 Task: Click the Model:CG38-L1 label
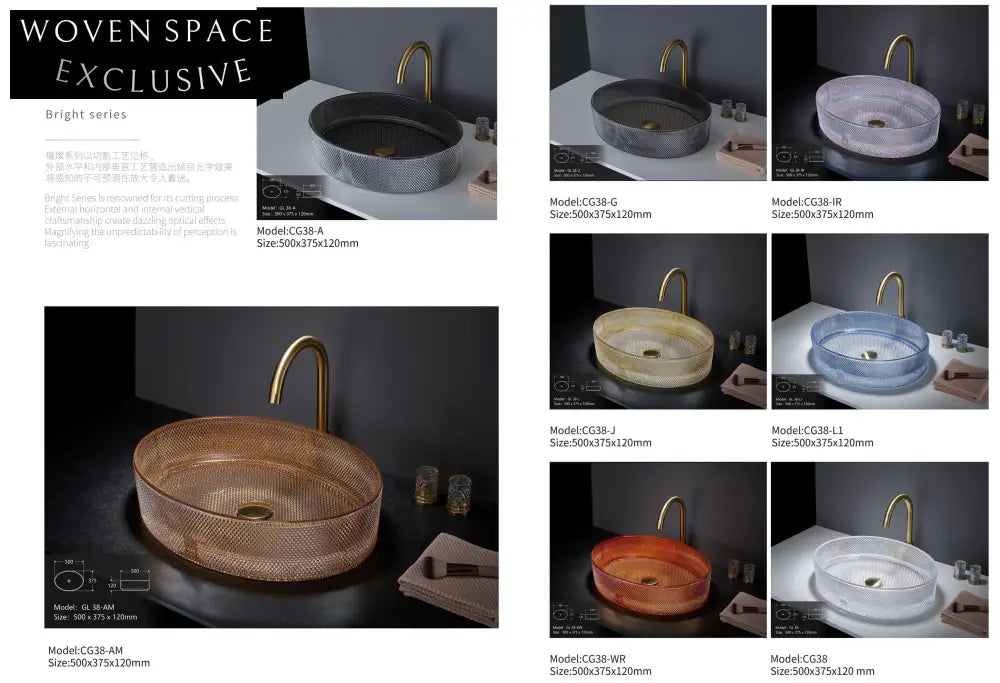807,430
